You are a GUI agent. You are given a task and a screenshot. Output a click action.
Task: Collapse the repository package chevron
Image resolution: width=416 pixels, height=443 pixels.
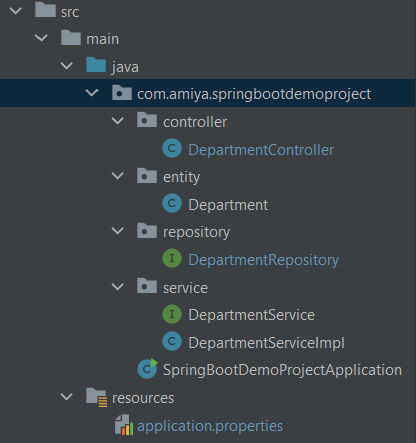[x=118, y=231]
